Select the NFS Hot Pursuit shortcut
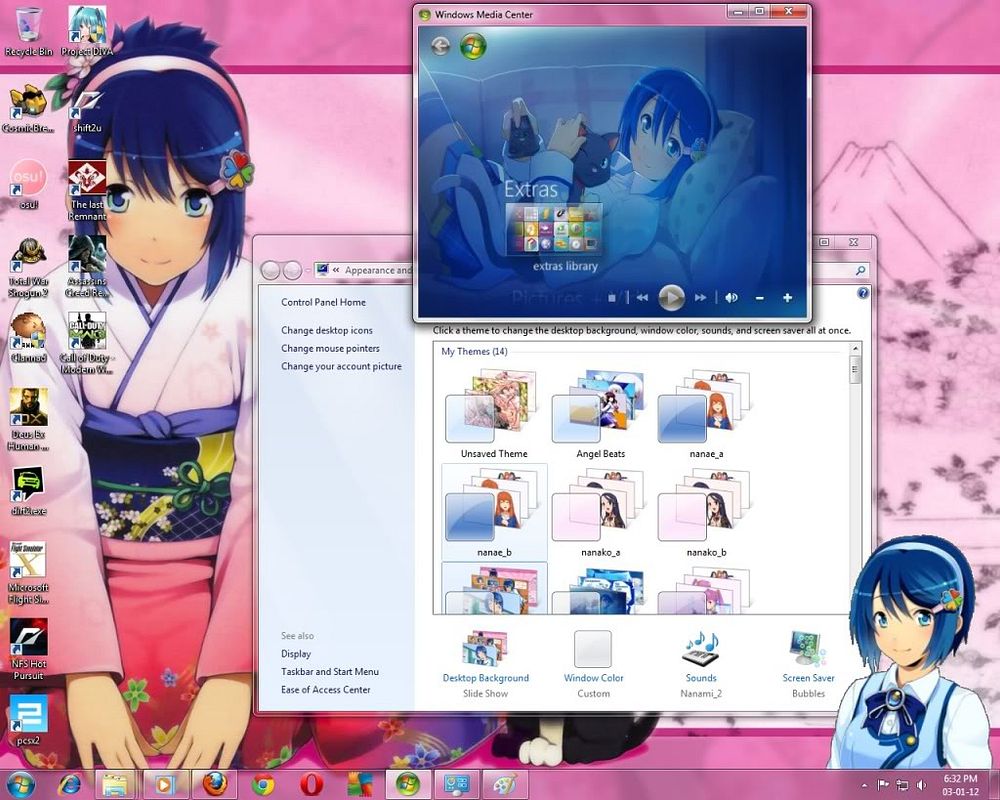The image size is (1000, 800). click(28, 649)
